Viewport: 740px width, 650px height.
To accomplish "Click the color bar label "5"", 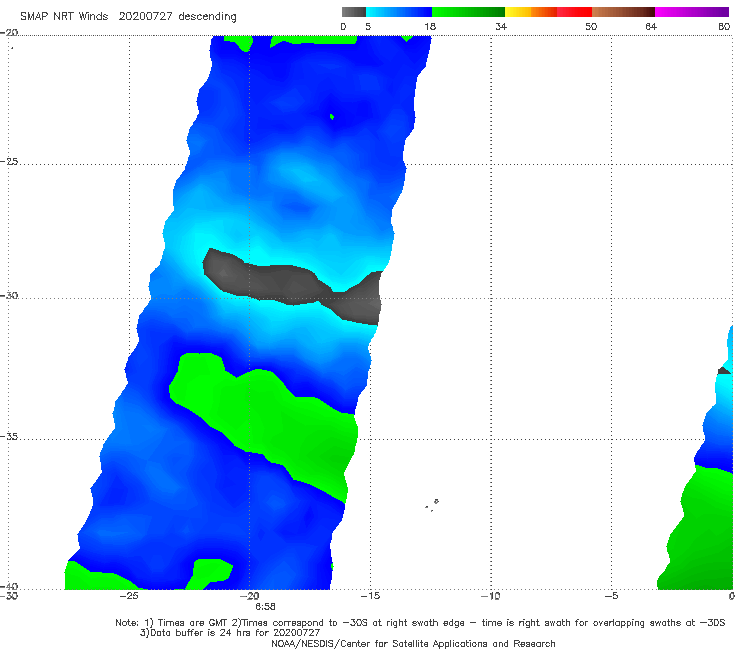I will click(368, 26).
